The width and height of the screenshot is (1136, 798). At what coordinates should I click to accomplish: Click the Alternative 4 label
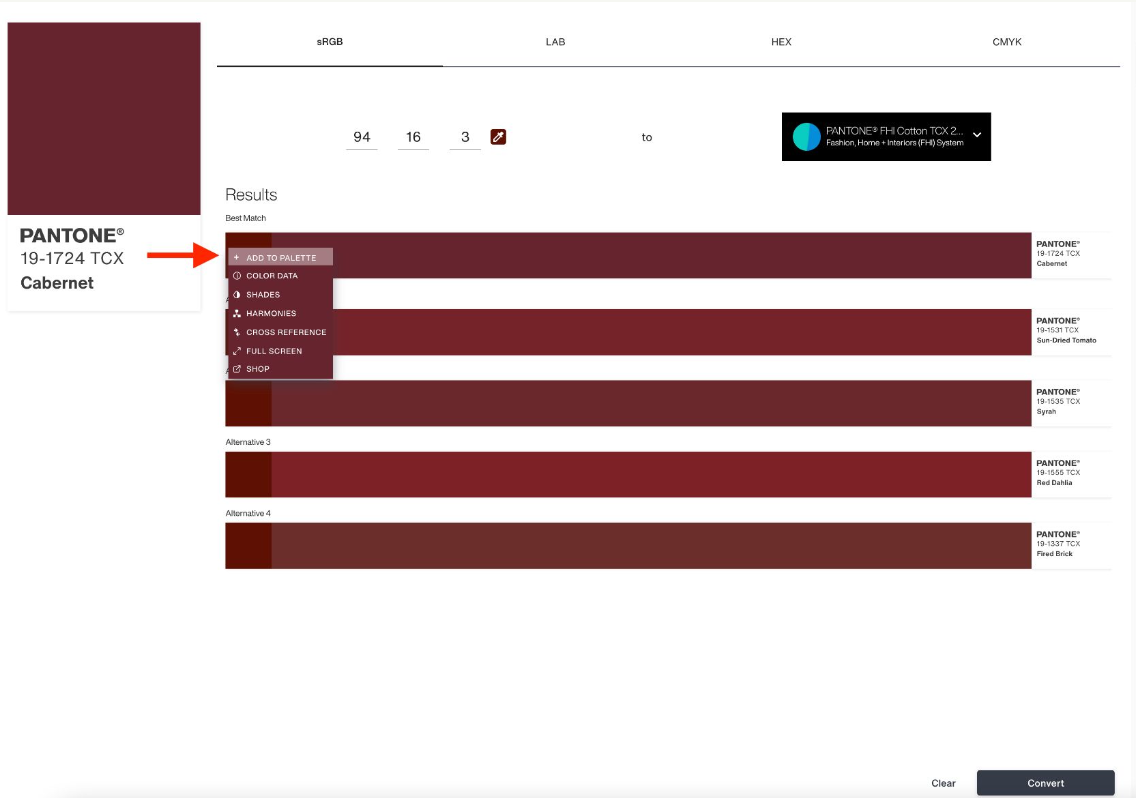click(248, 512)
